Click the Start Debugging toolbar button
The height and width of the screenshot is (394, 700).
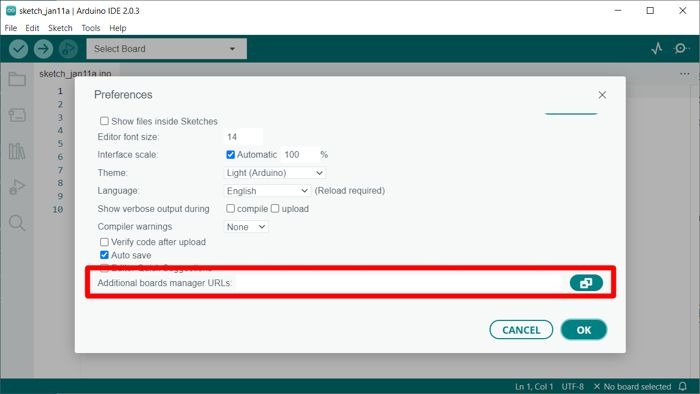(x=68, y=49)
